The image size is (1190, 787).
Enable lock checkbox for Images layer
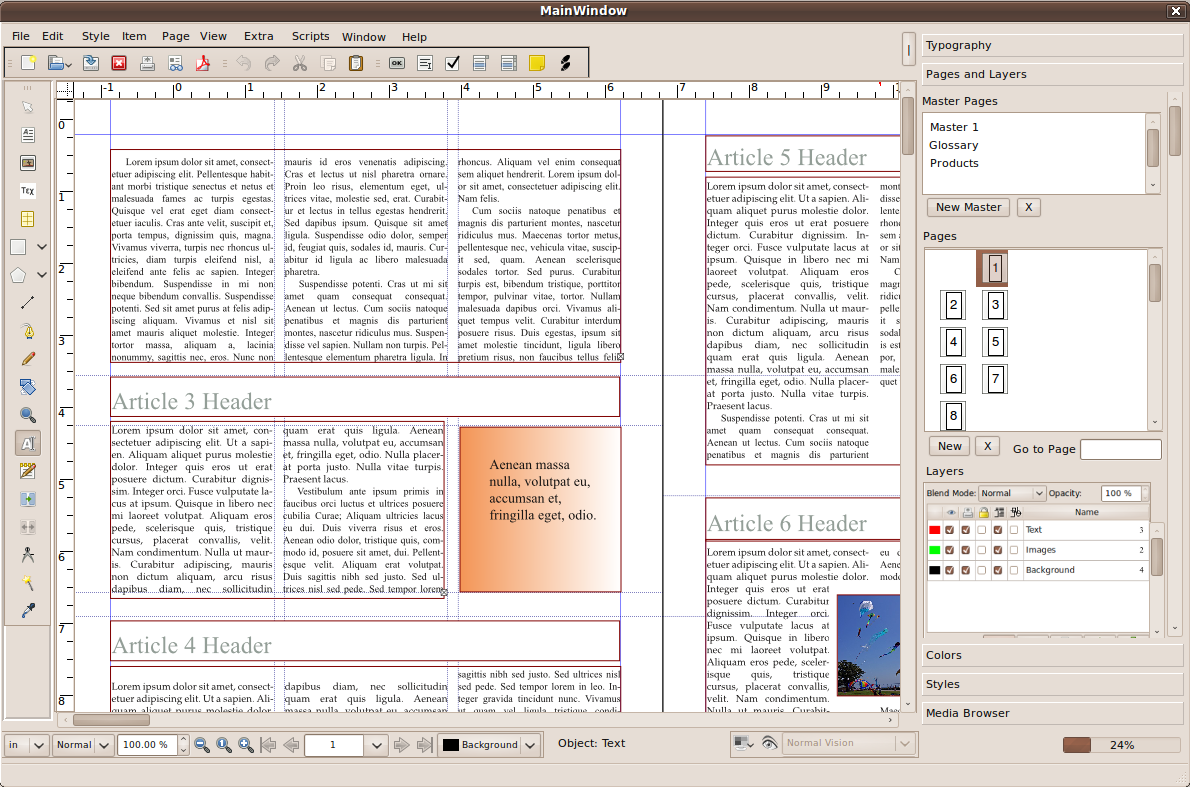[x=982, y=550]
